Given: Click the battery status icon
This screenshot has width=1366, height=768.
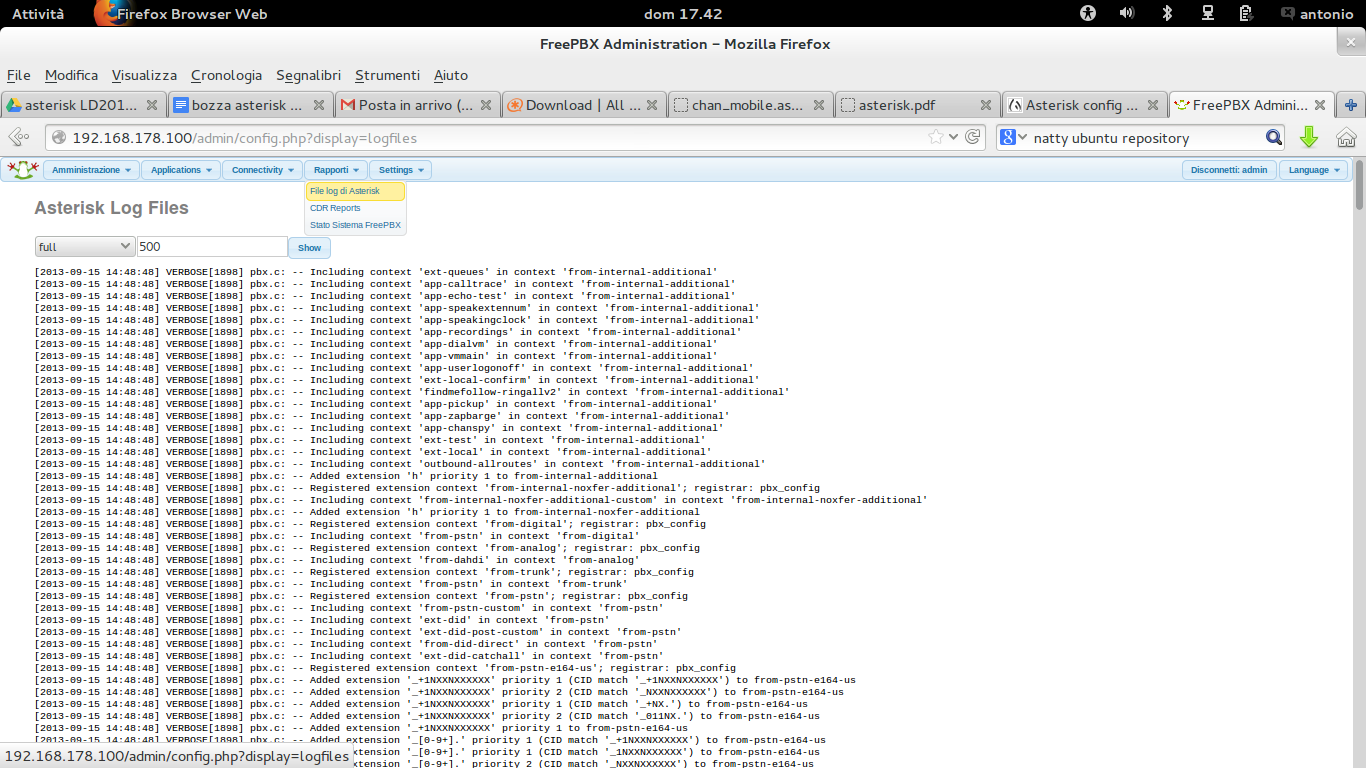Looking at the screenshot, I should click(1246, 13).
